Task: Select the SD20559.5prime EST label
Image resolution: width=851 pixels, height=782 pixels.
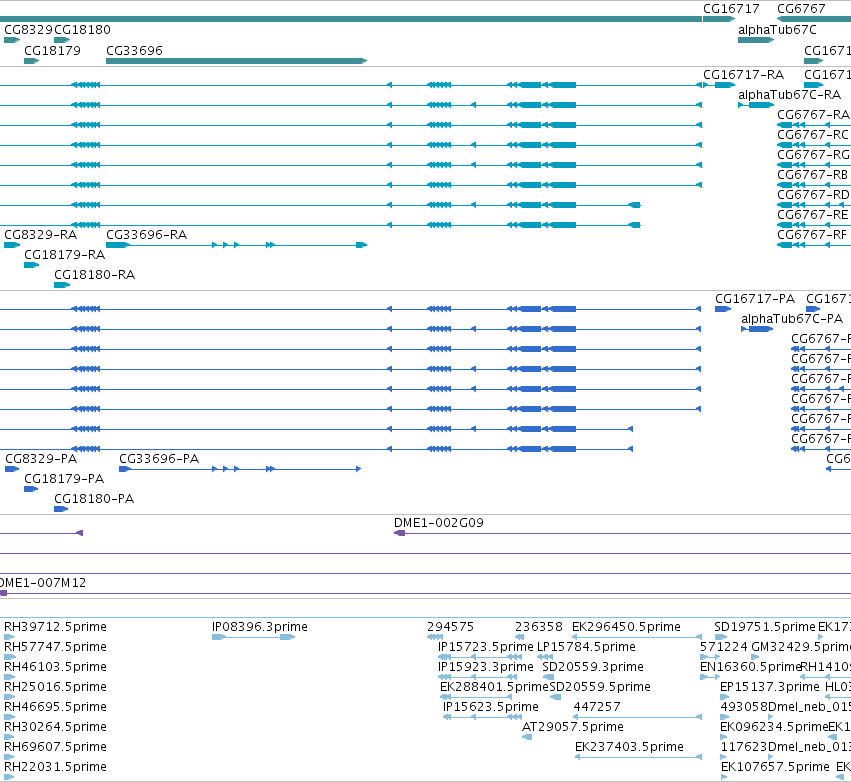Action: click(600, 686)
